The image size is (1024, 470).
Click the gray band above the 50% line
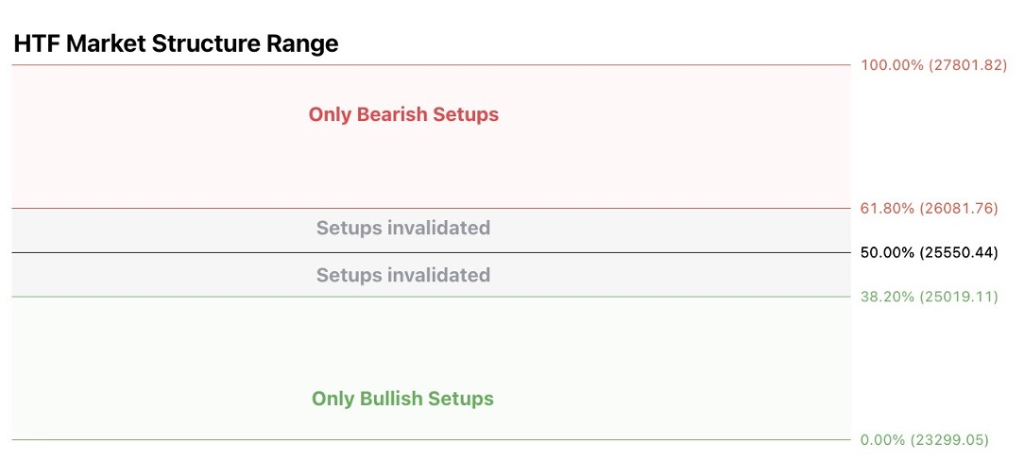[x=650, y=230]
